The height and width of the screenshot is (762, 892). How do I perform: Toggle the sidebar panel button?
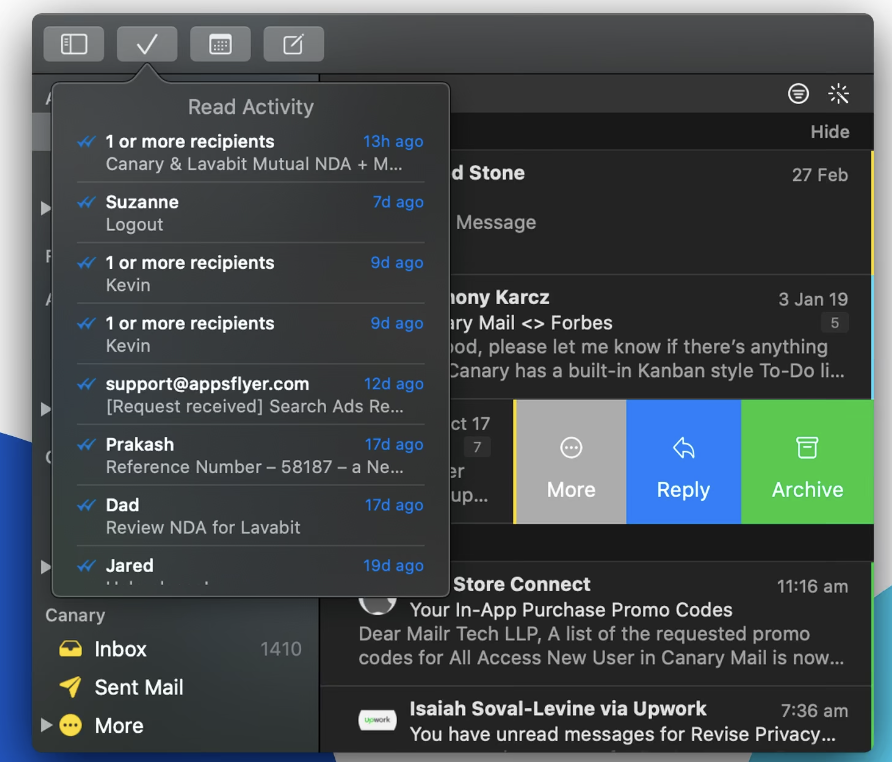click(73, 44)
